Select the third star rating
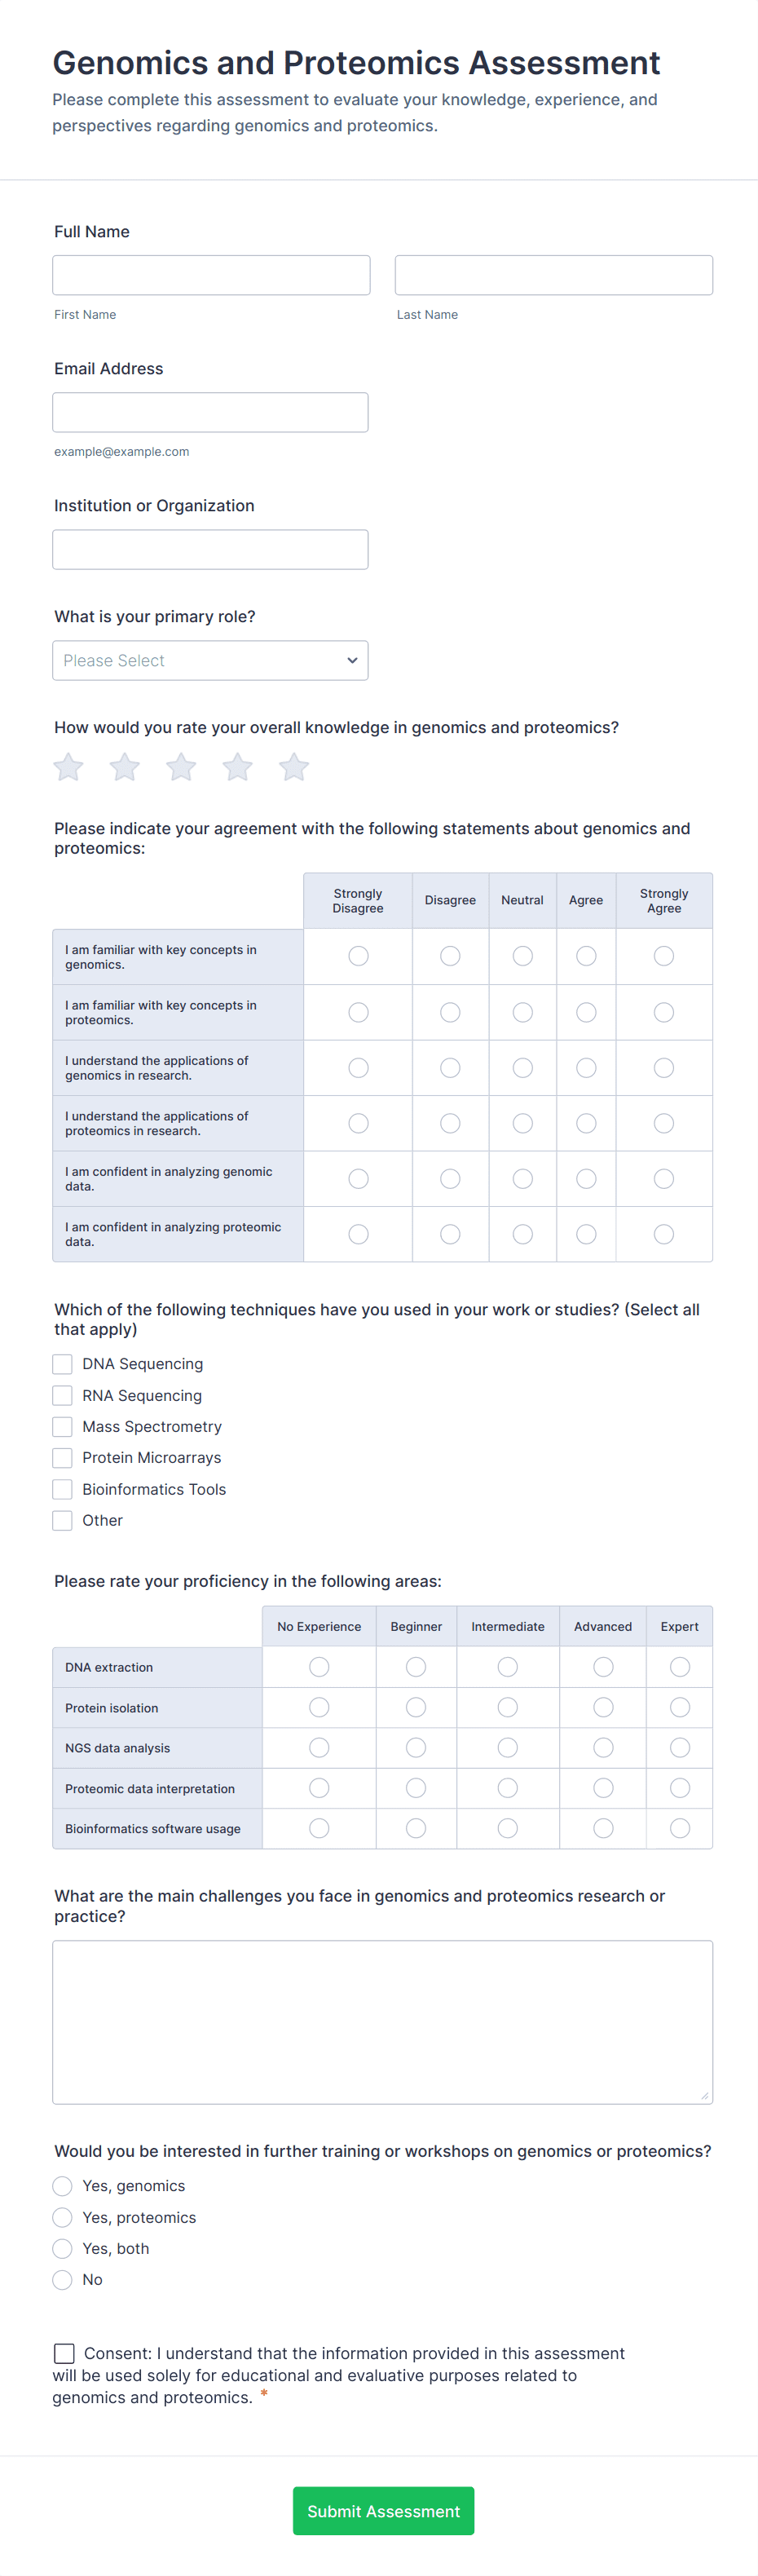 [181, 767]
